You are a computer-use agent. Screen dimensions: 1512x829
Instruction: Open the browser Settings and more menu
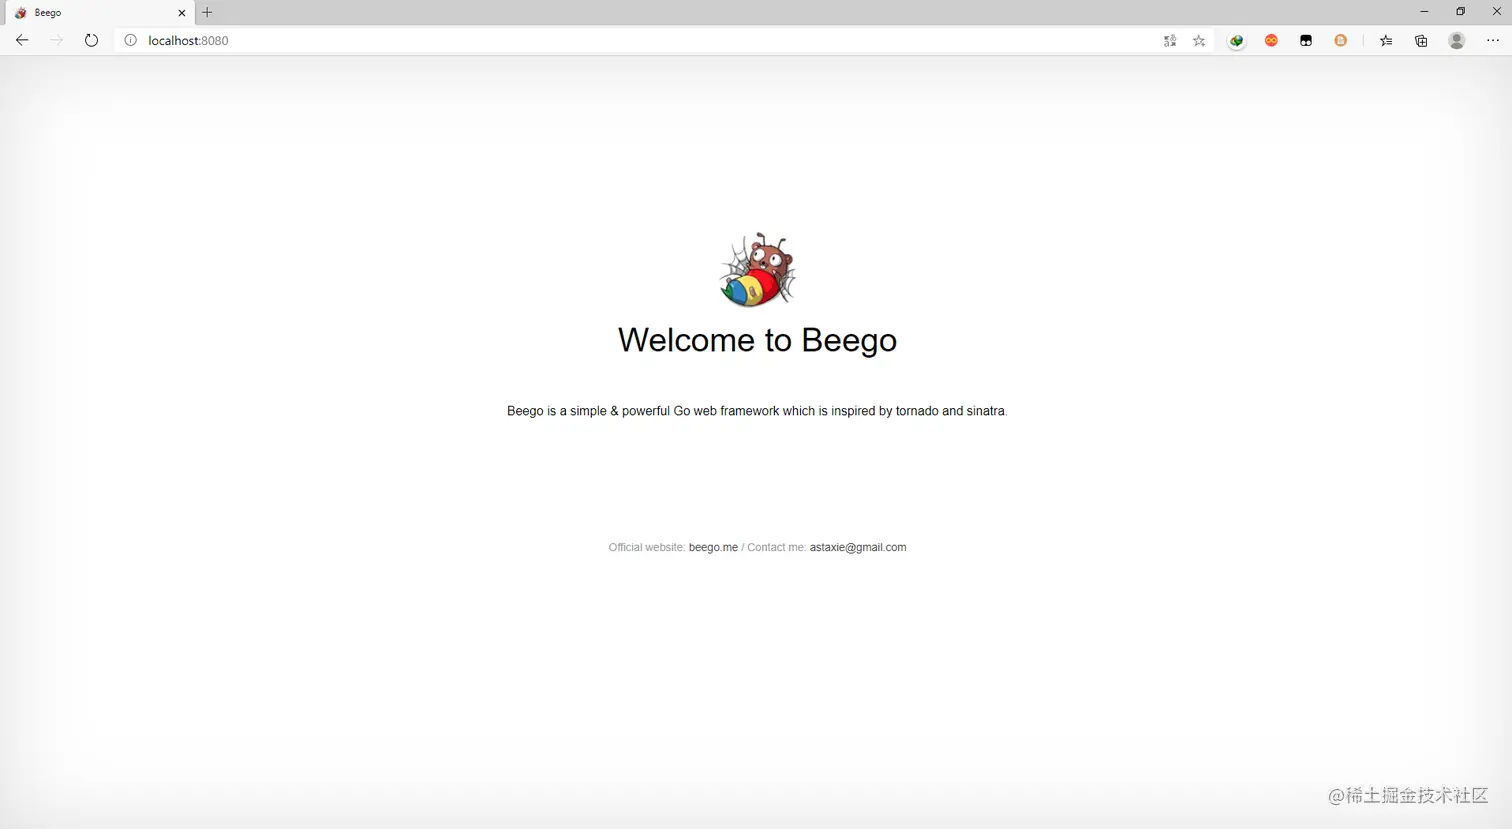click(x=1493, y=41)
